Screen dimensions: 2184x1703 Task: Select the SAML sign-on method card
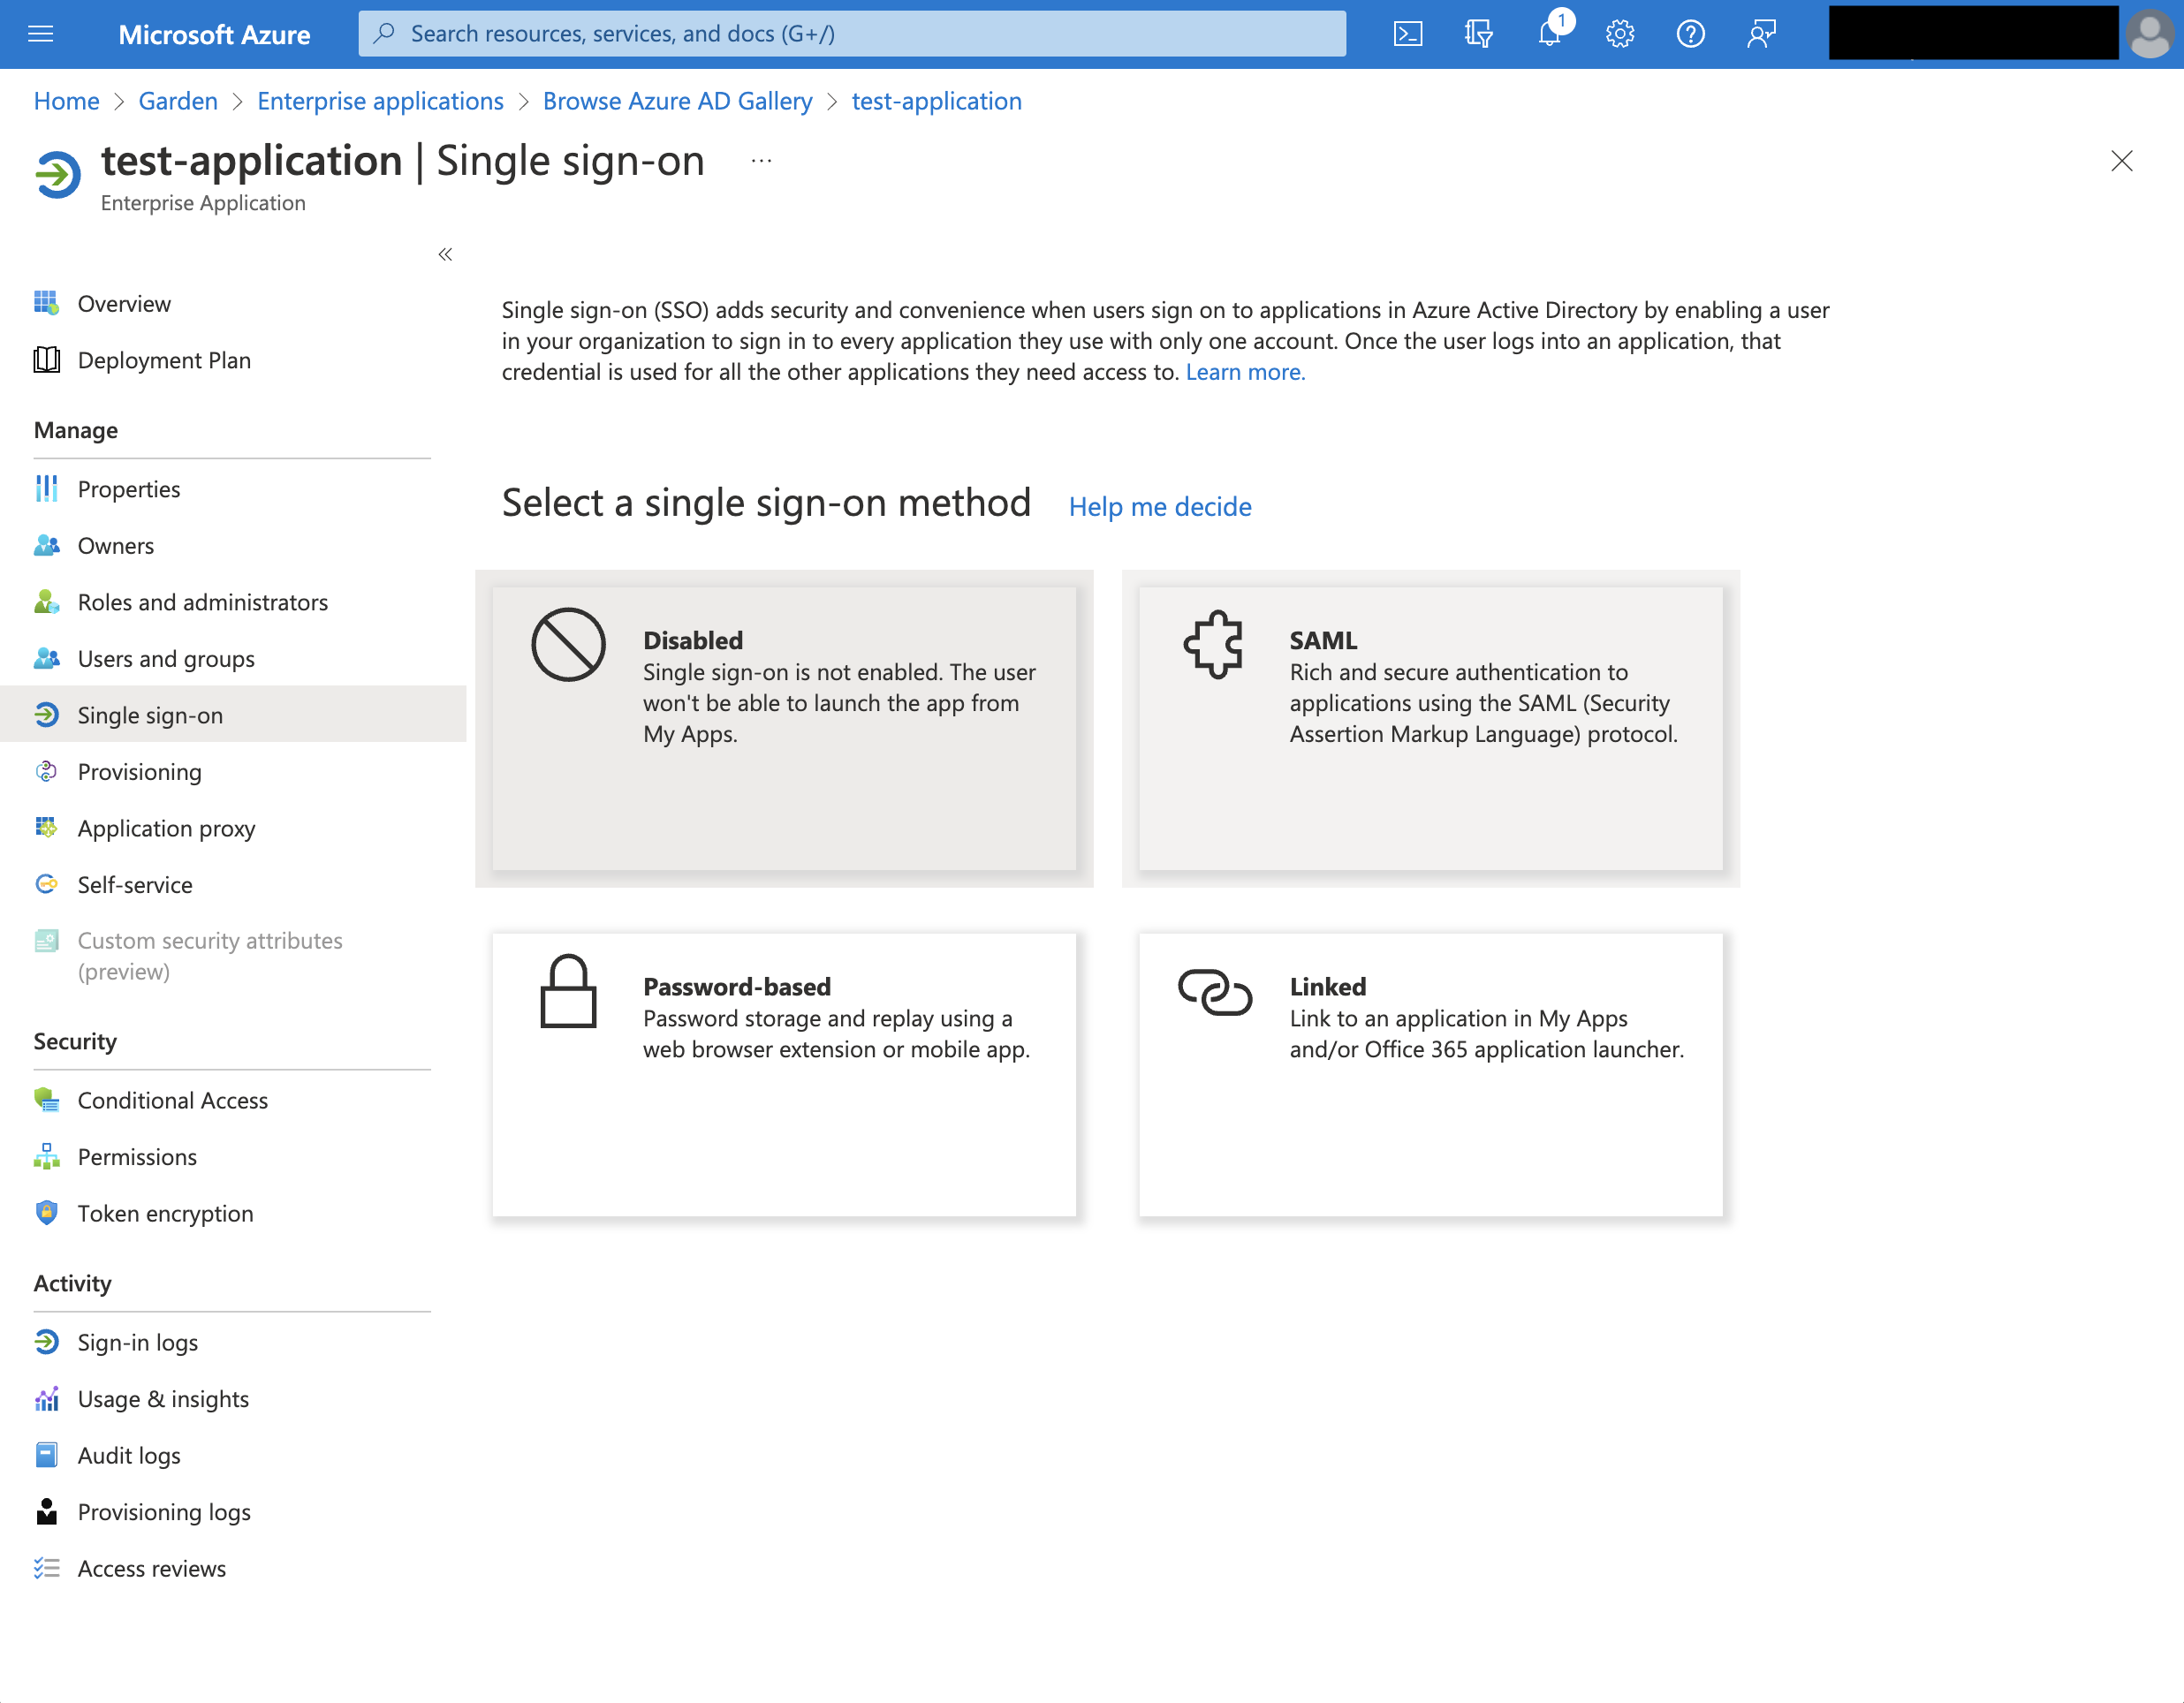(1430, 728)
